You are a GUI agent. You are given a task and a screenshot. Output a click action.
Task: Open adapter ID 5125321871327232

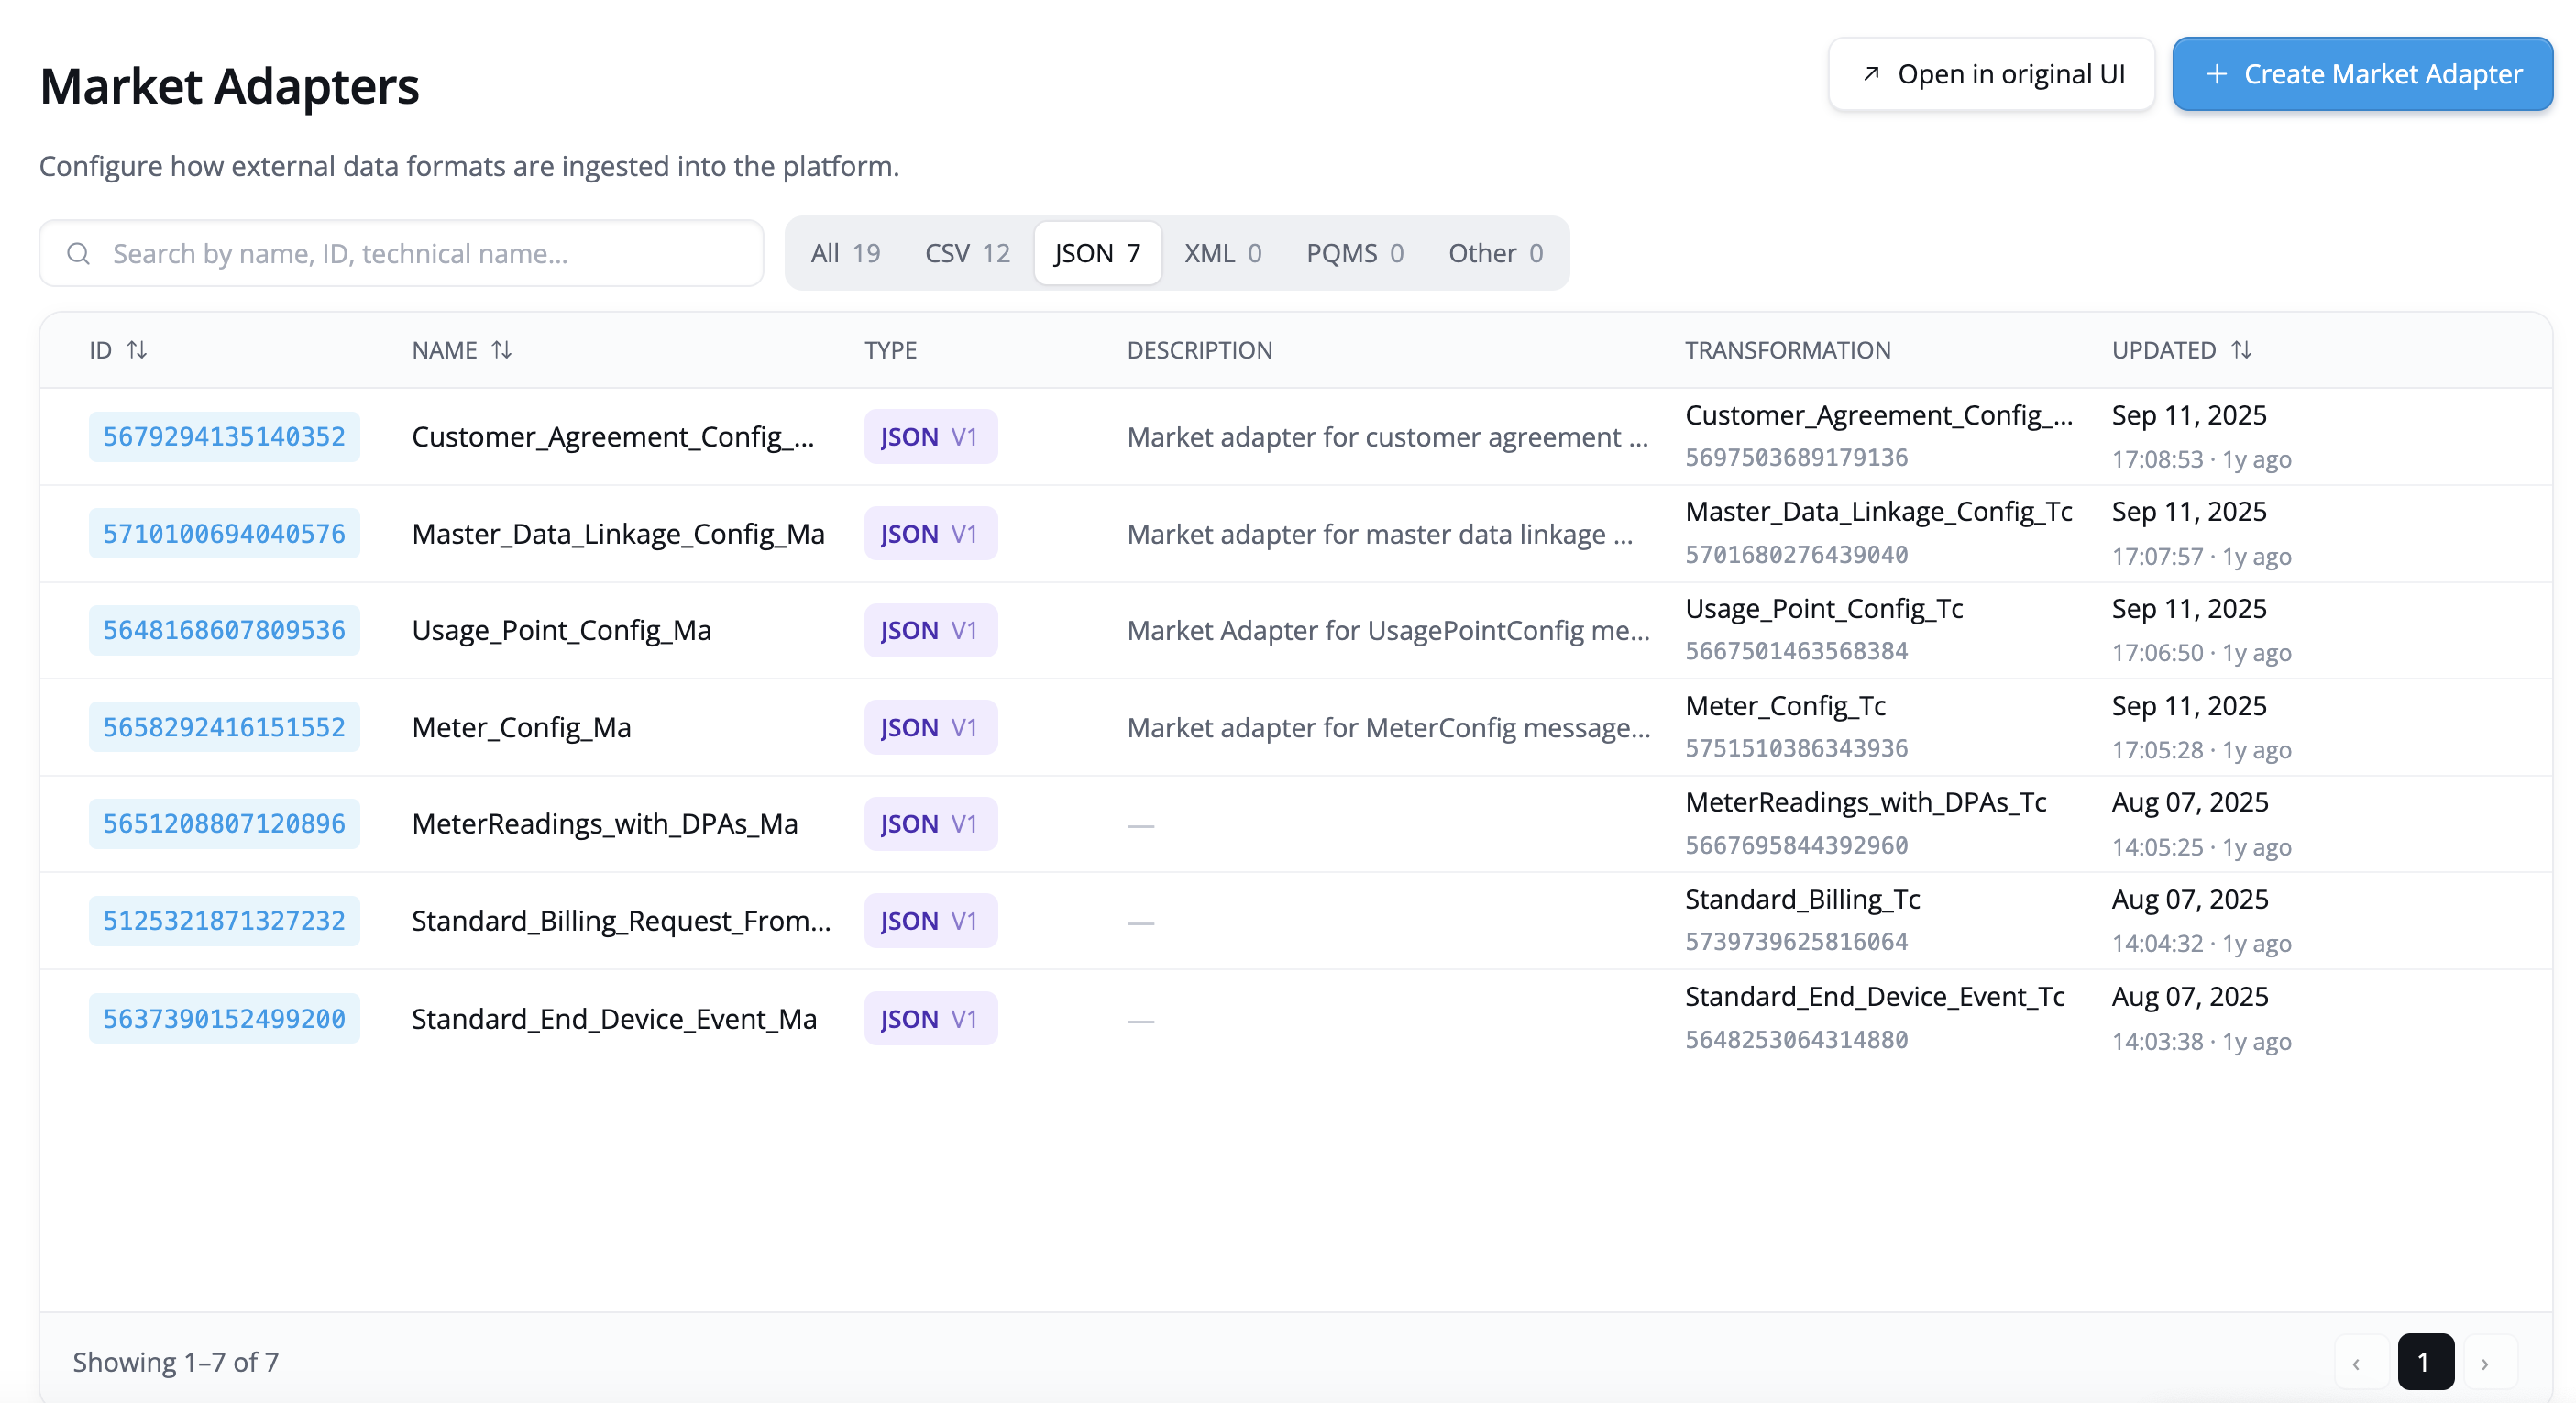coord(224,921)
